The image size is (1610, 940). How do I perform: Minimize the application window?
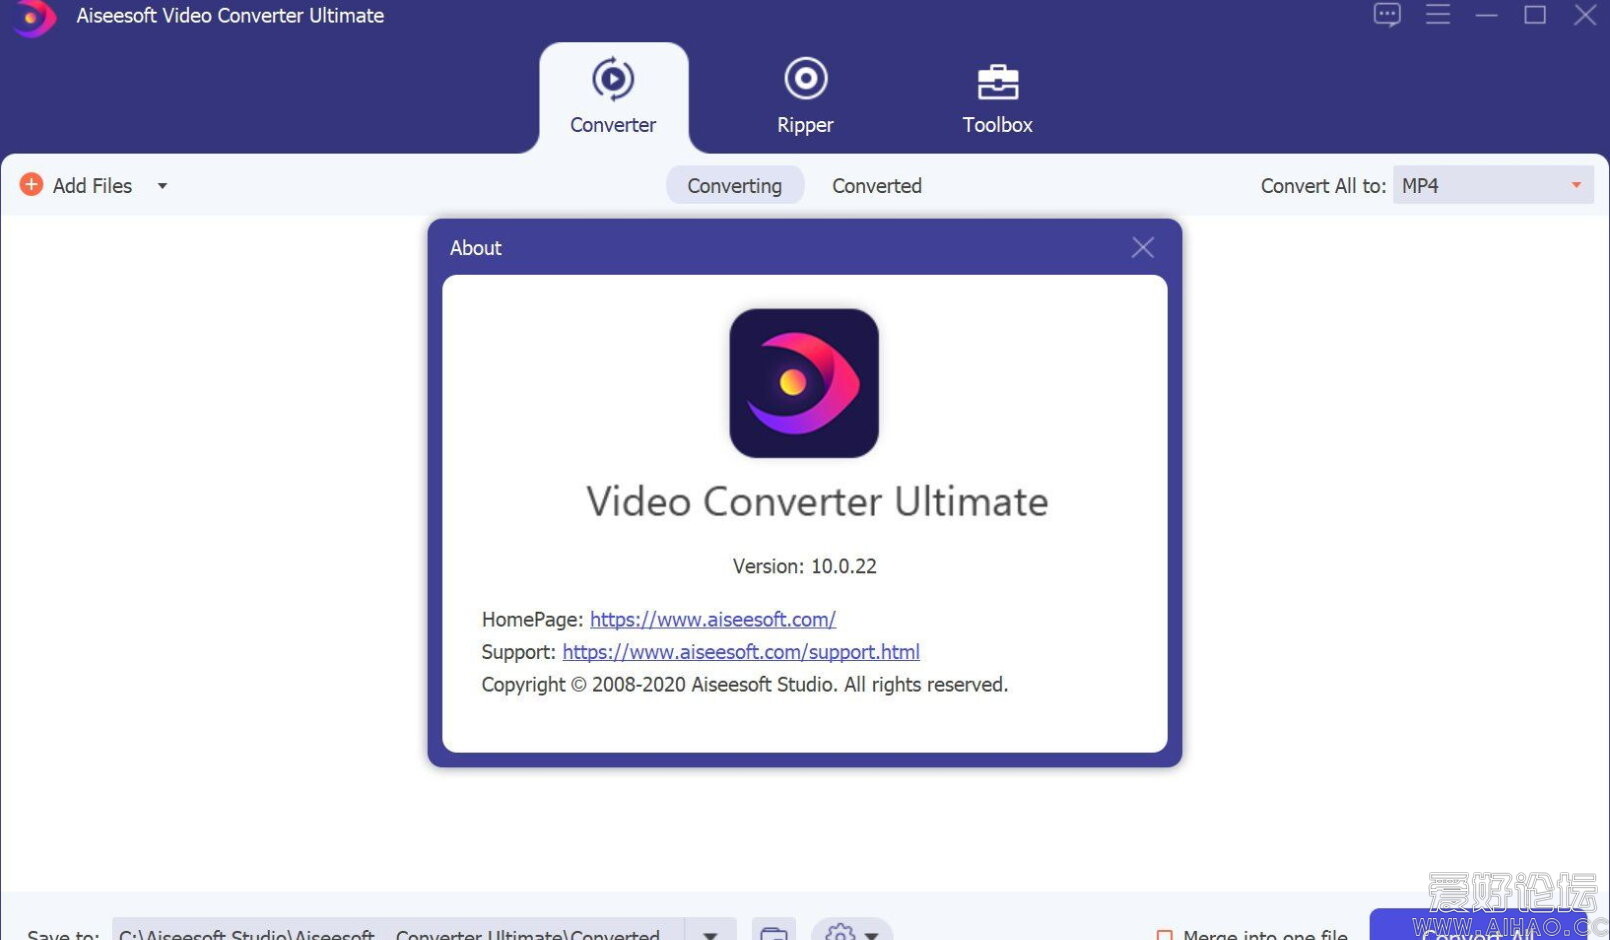point(1487,15)
